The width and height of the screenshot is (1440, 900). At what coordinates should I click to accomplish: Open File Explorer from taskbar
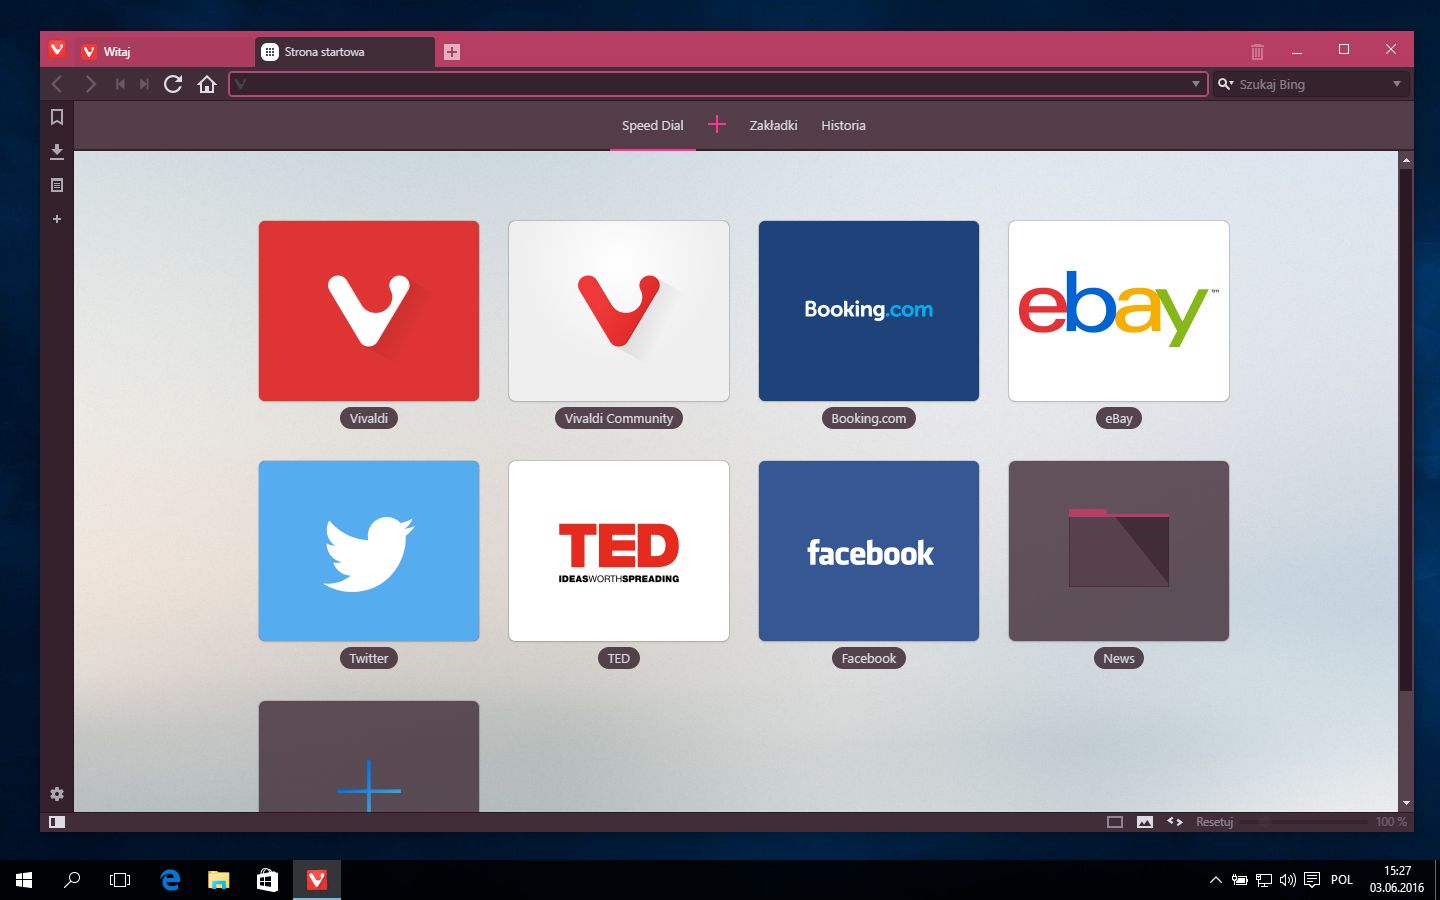218,880
